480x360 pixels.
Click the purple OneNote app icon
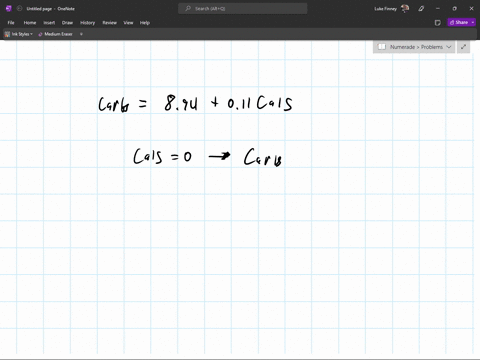tap(9, 9)
